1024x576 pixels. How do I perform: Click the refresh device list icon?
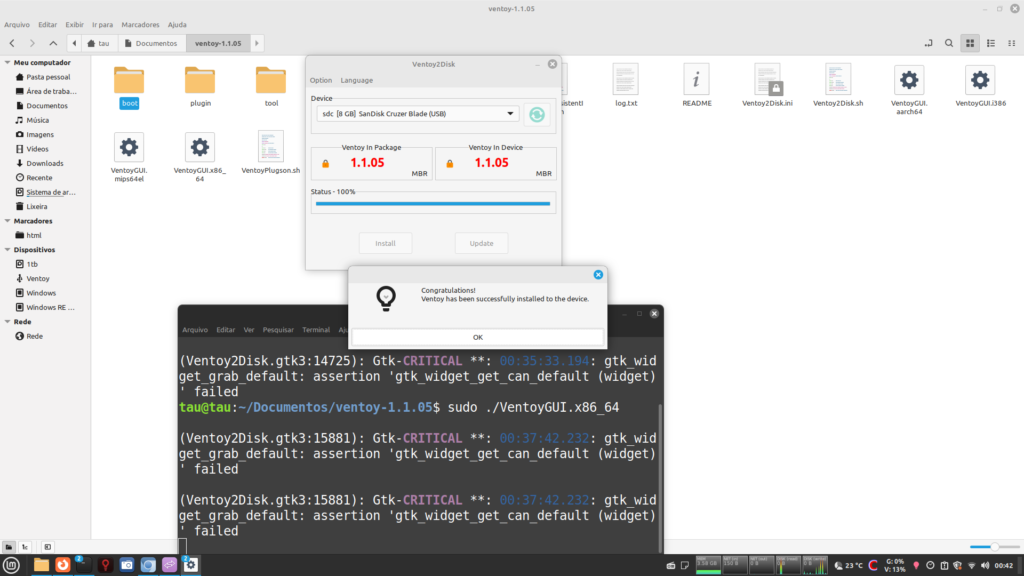point(538,115)
